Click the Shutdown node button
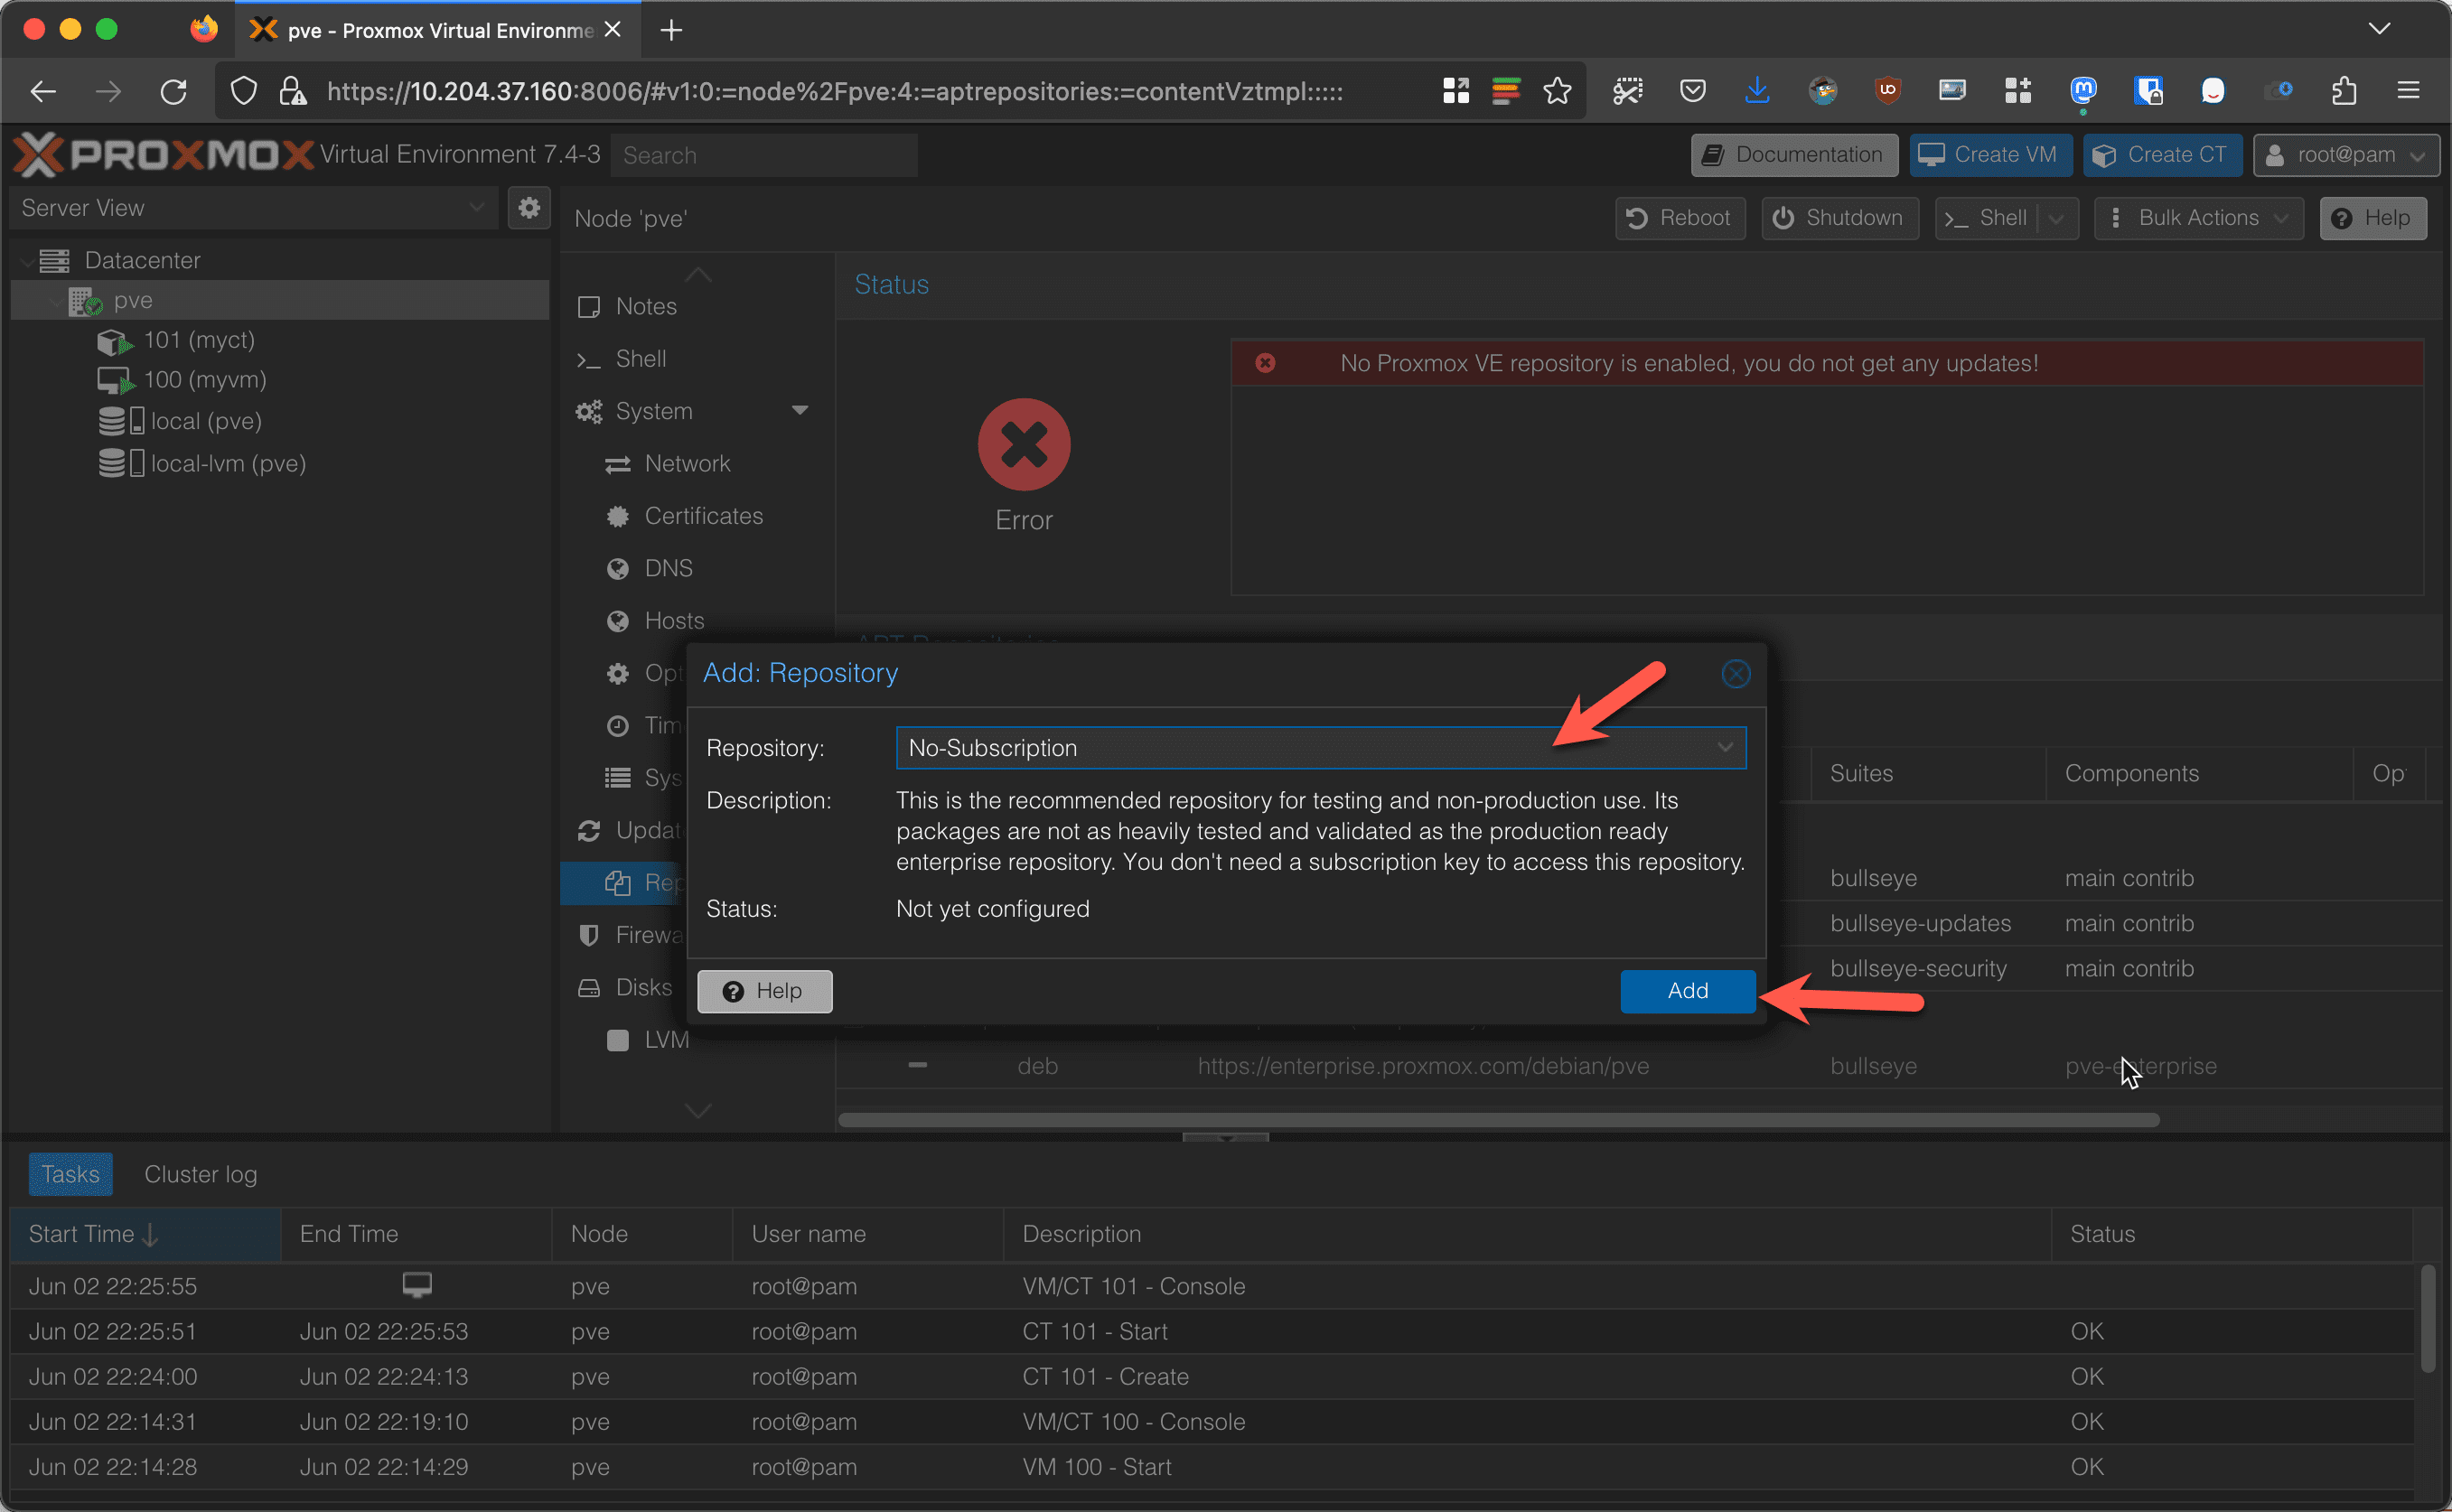Screen dimensions: 2452x1512 click(x=1839, y=218)
